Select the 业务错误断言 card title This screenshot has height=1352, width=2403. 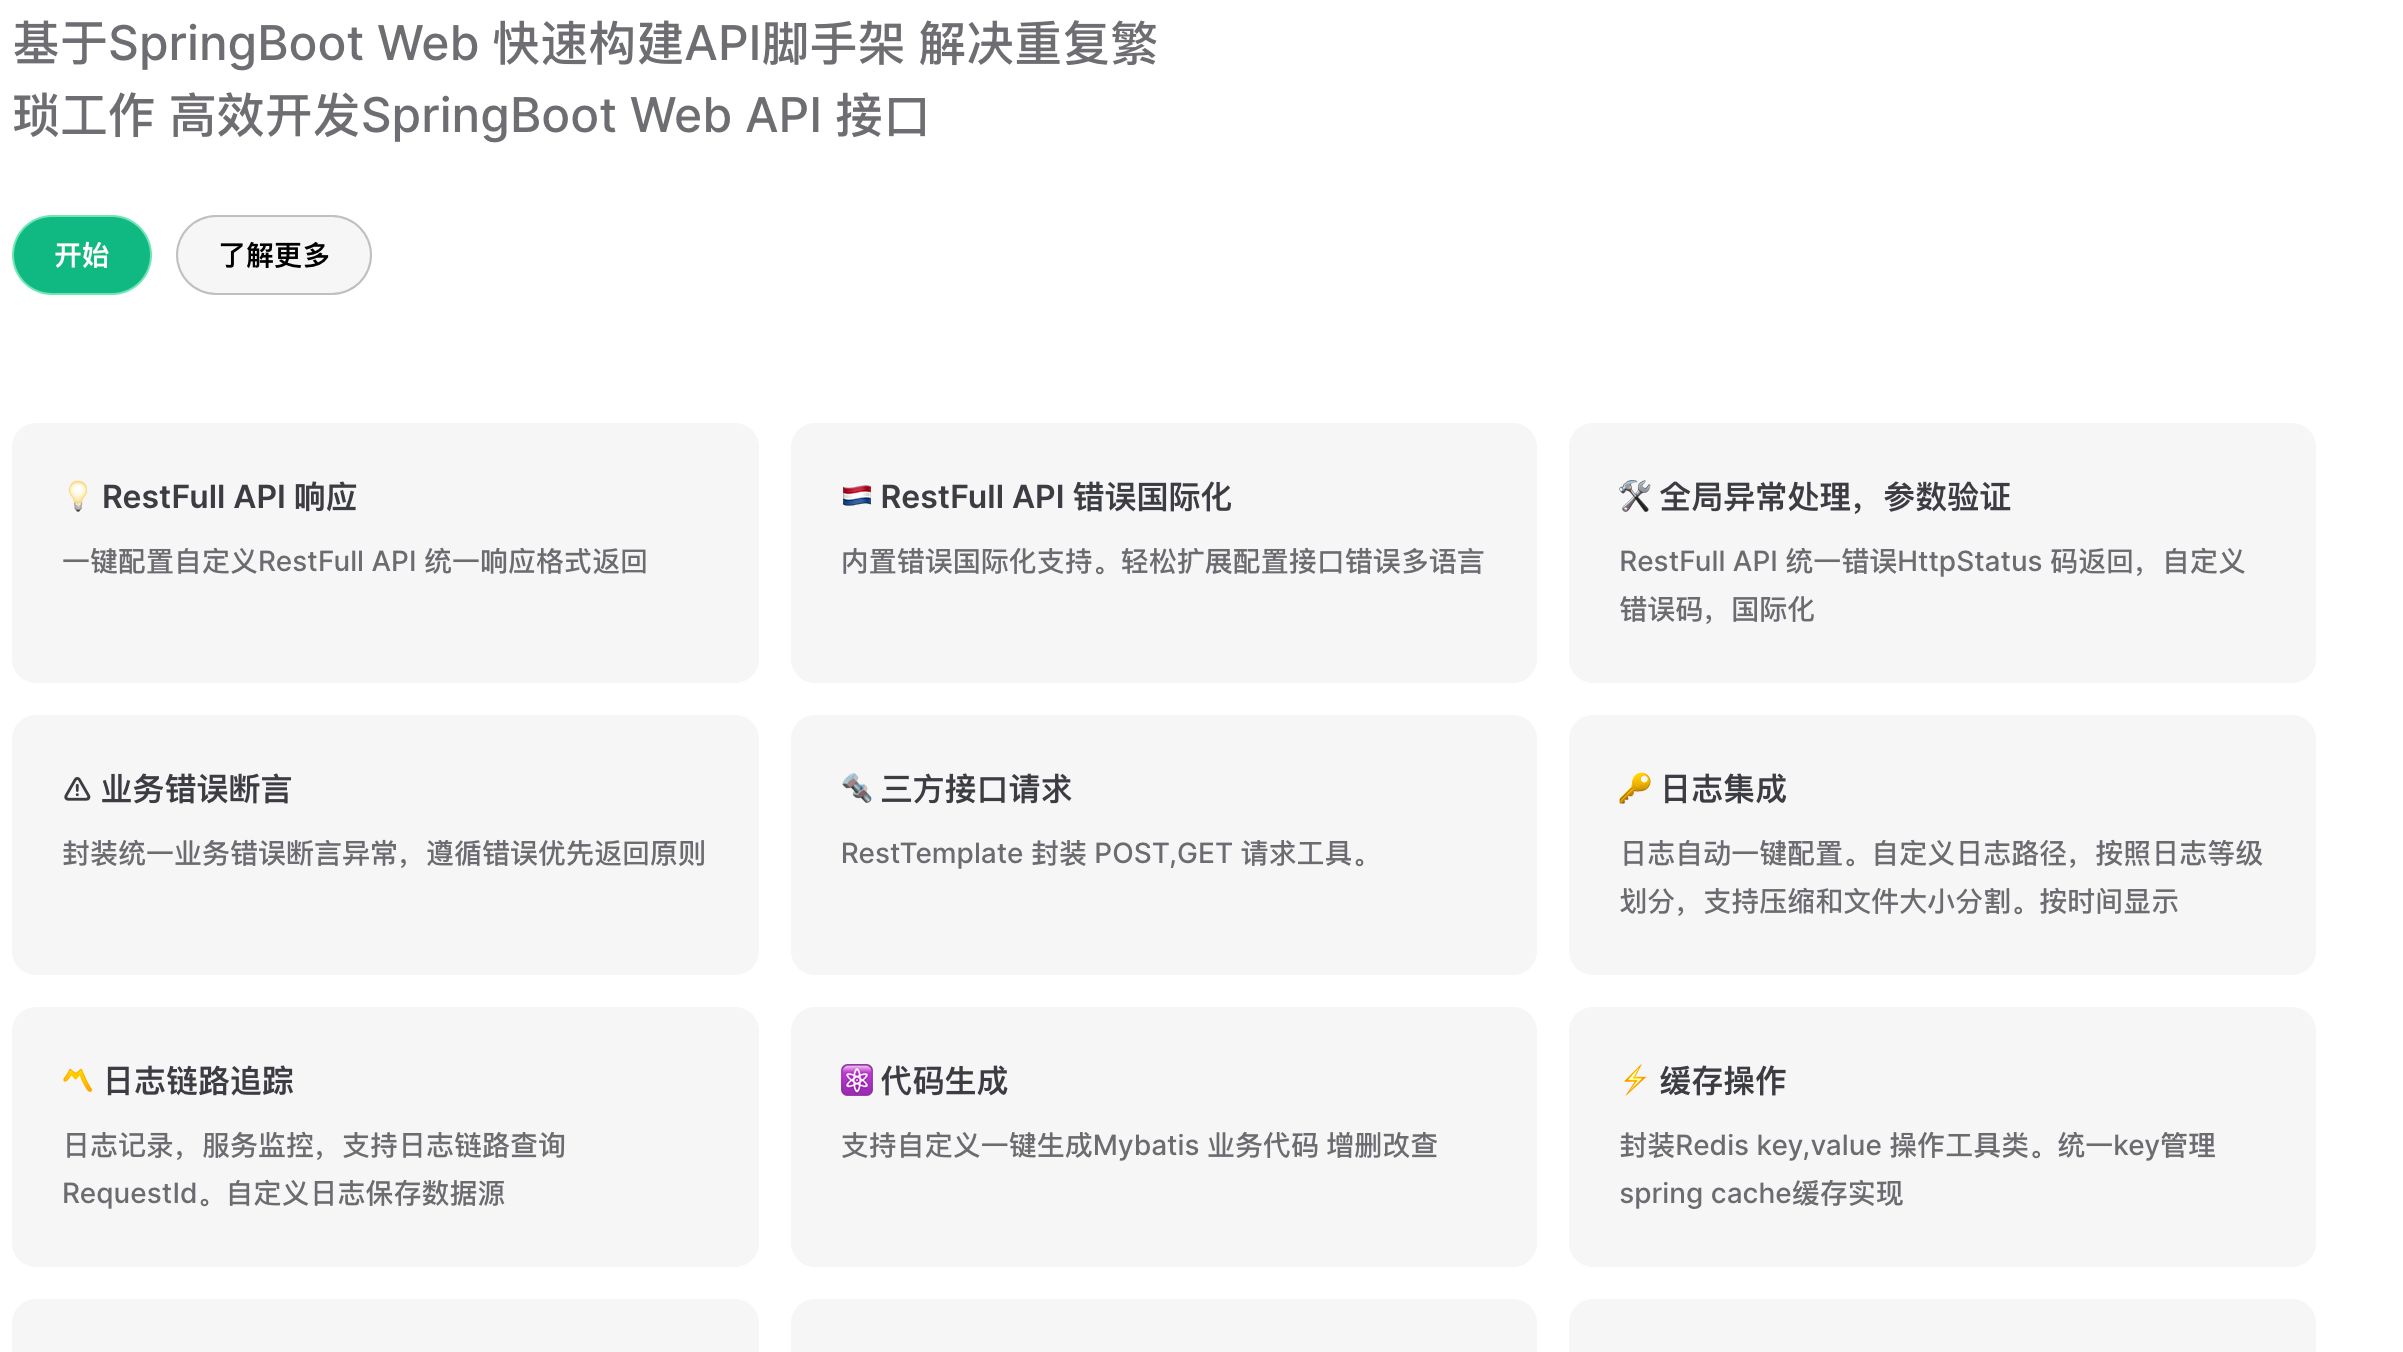pyautogui.click(x=196, y=789)
